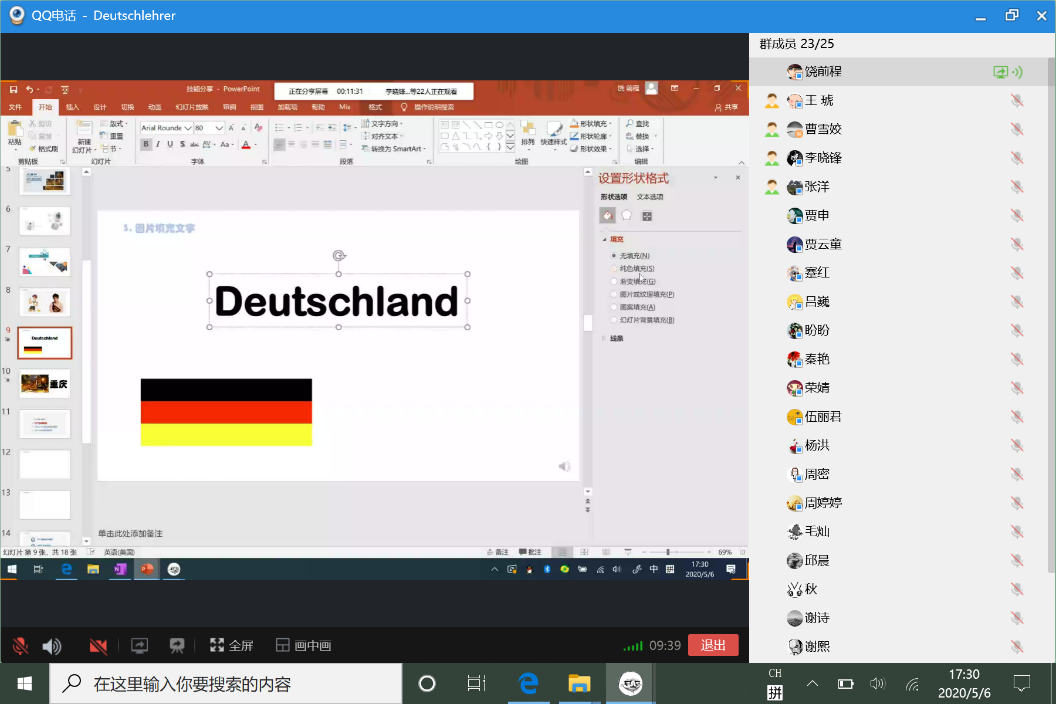The width and height of the screenshot is (1056, 704).
Task: Select member 李晓锋 in the member list
Action: (x=823, y=158)
